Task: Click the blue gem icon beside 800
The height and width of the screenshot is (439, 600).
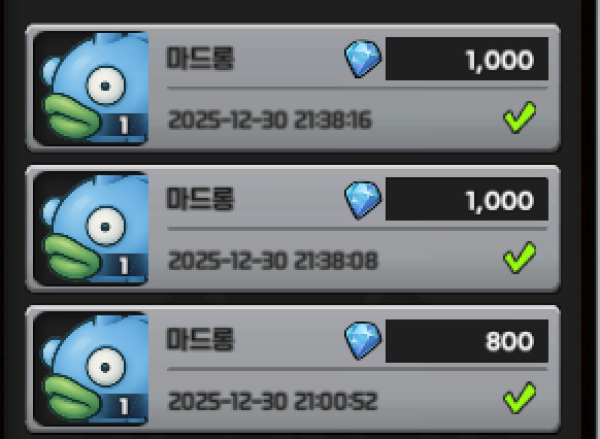Action: tap(363, 340)
